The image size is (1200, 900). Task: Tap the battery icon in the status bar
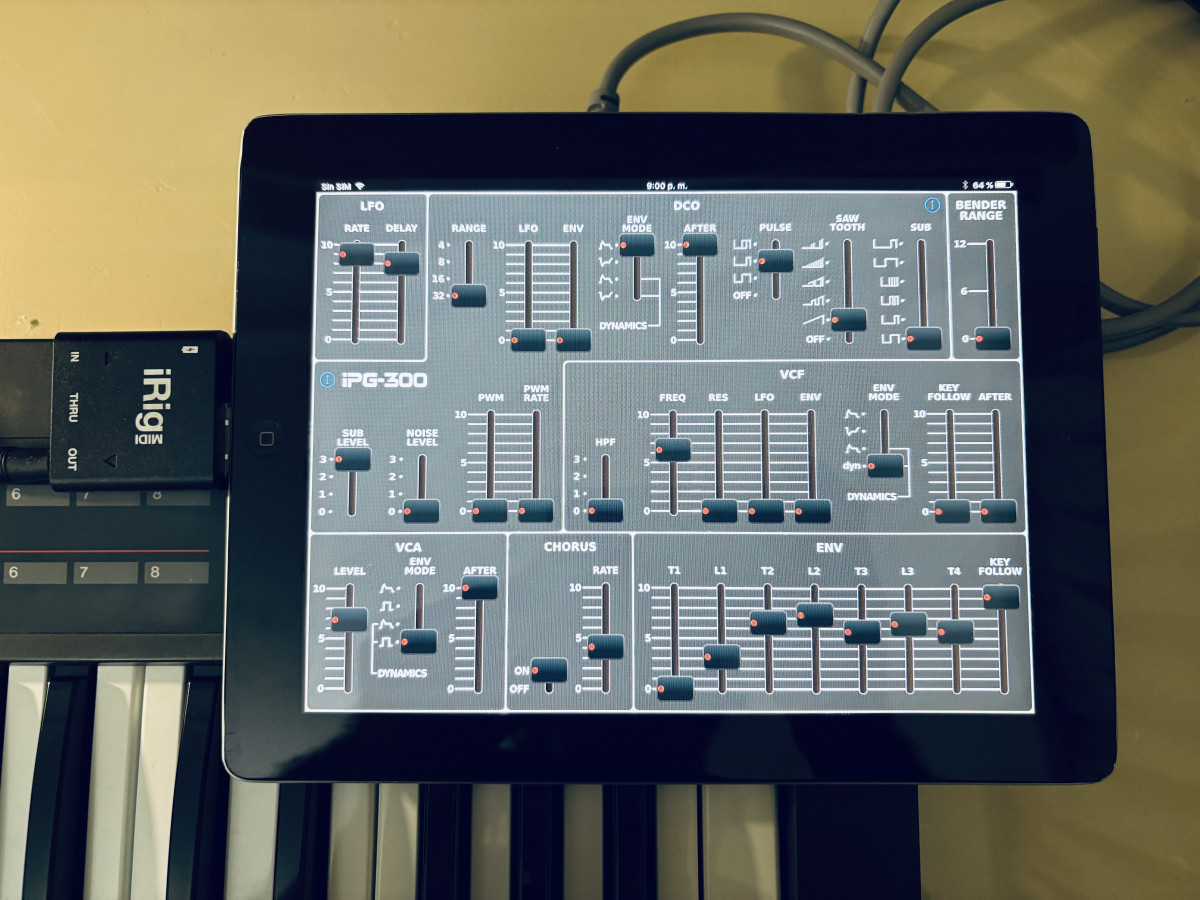pyautogui.click(x=1003, y=185)
